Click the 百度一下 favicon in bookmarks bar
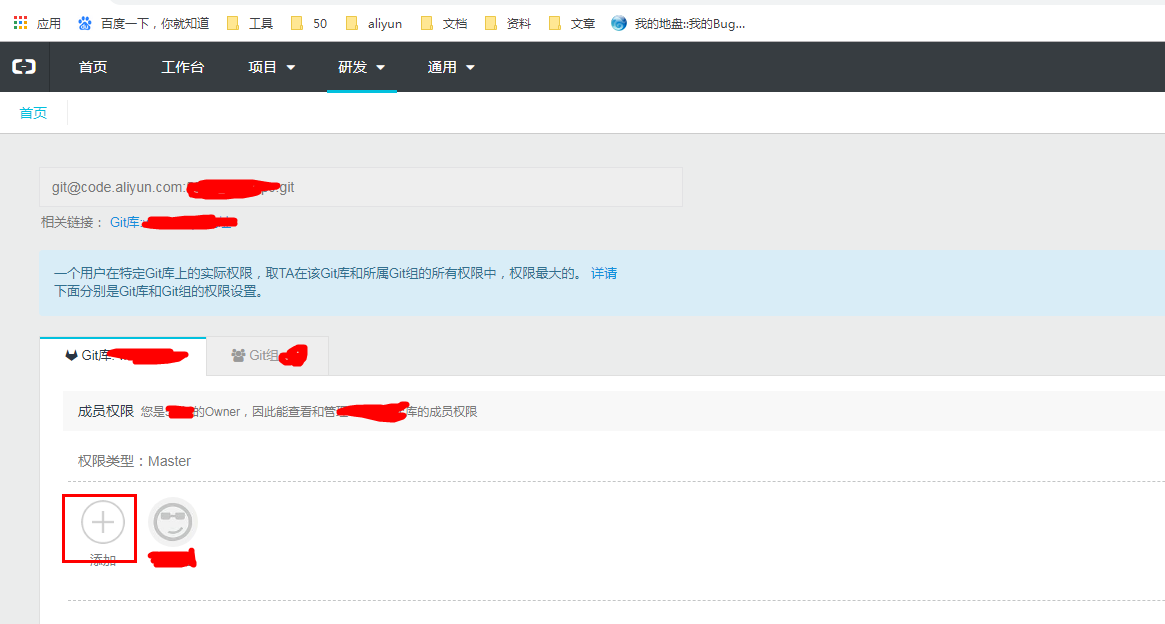The width and height of the screenshot is (1165, 624). [x=84, y=22]
